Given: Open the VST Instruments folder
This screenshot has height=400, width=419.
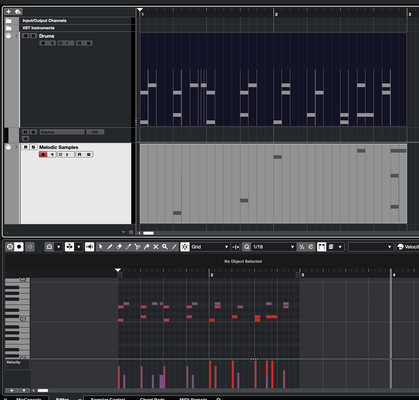Looking at the screenshot, I should tap(9, 28).
